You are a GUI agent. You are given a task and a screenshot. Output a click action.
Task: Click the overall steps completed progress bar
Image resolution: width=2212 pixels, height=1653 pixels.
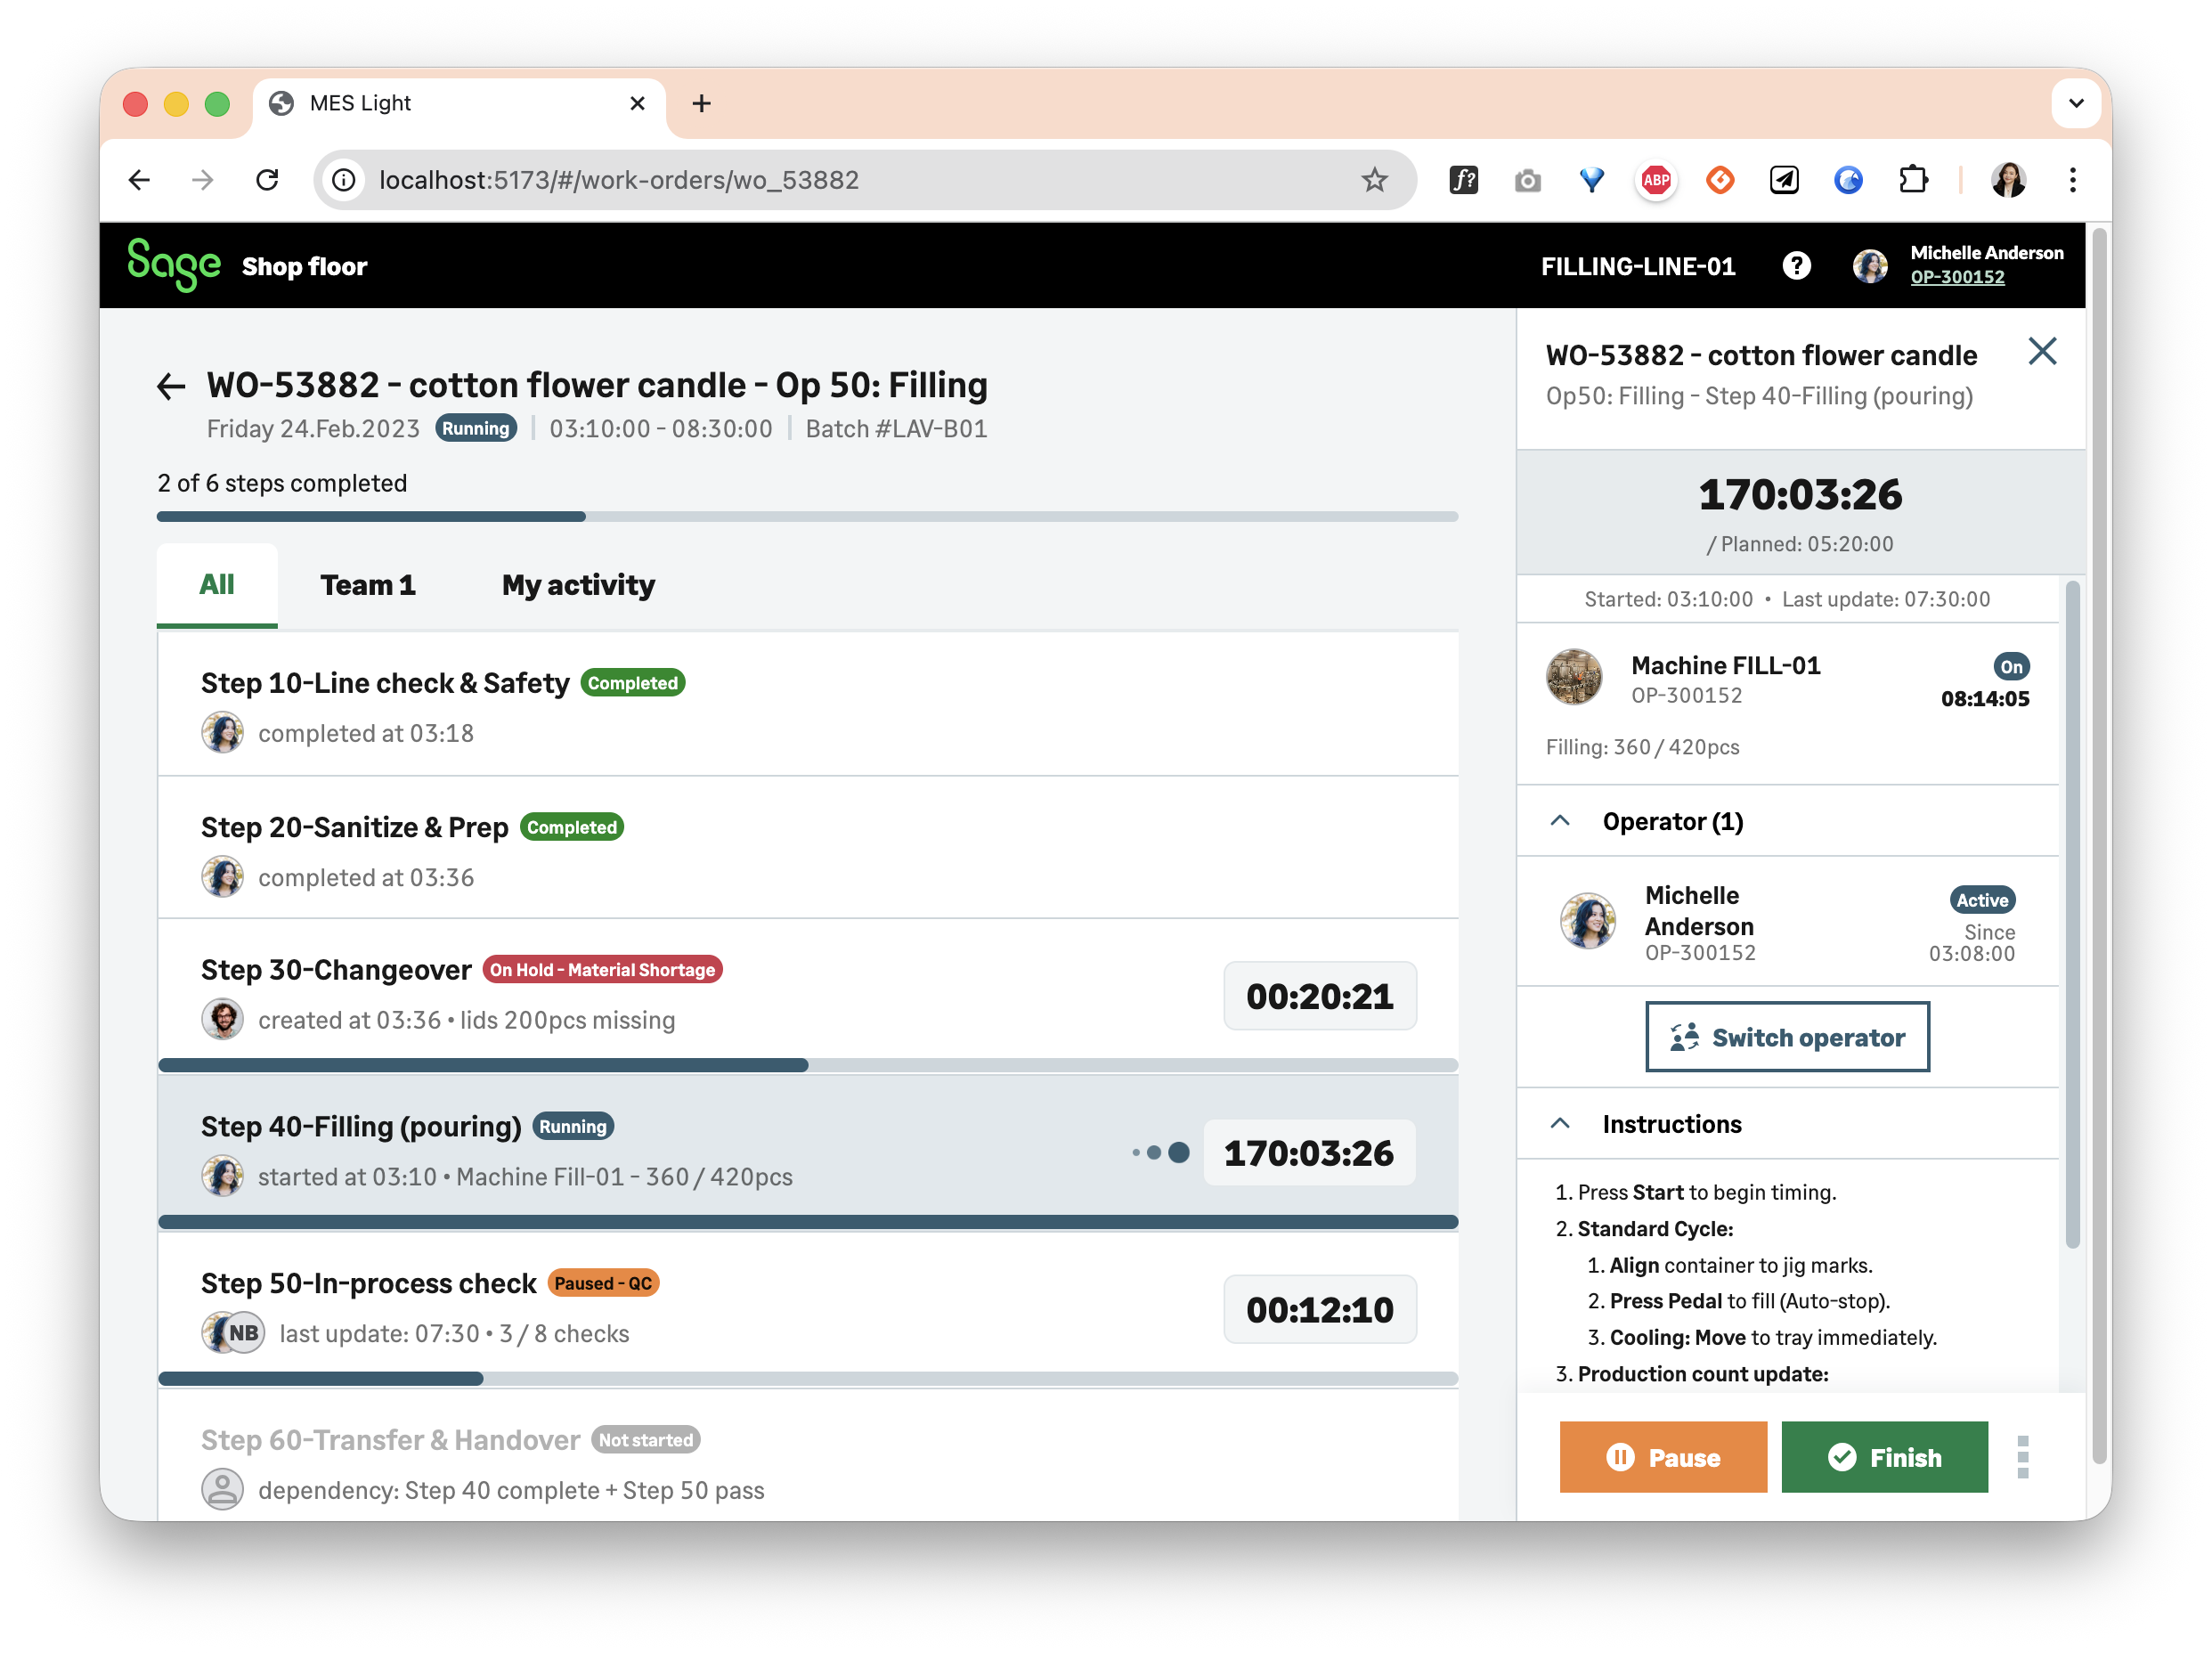(806, 517)
